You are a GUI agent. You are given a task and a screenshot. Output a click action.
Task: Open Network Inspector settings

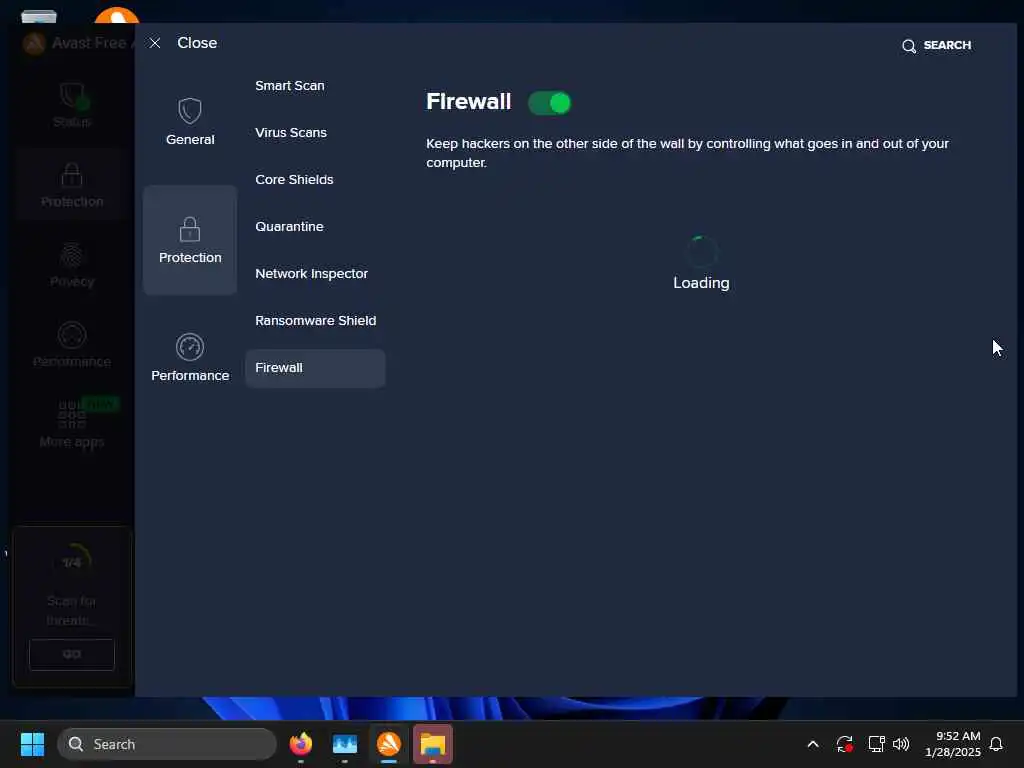point(312,274)
